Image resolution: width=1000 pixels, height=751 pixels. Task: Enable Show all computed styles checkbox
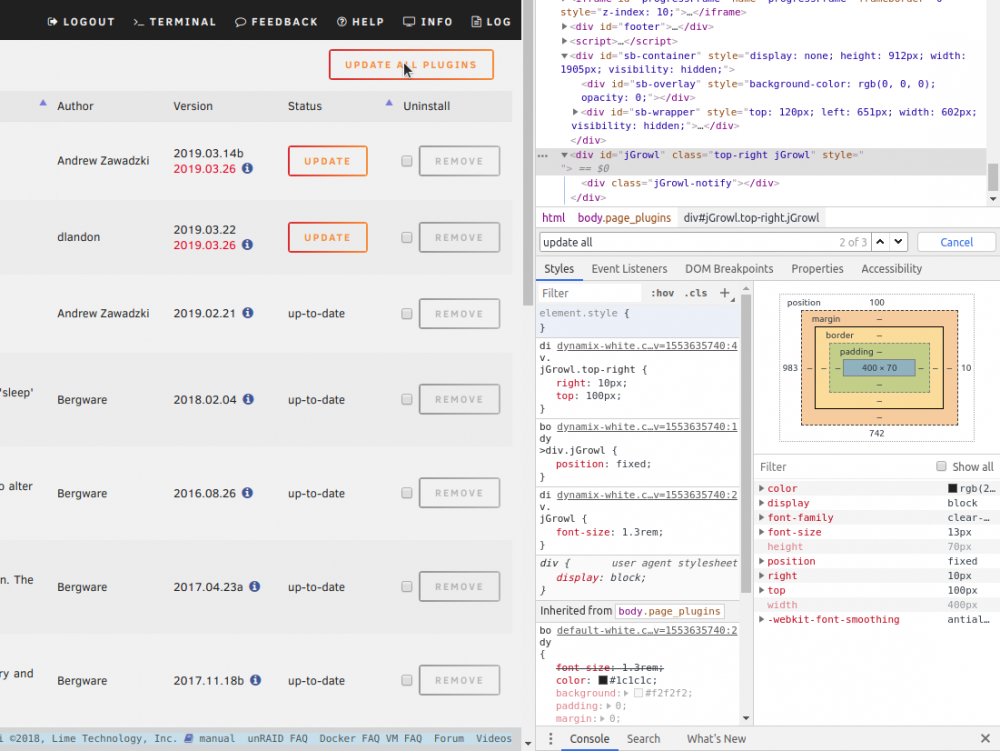coord(941,467)
